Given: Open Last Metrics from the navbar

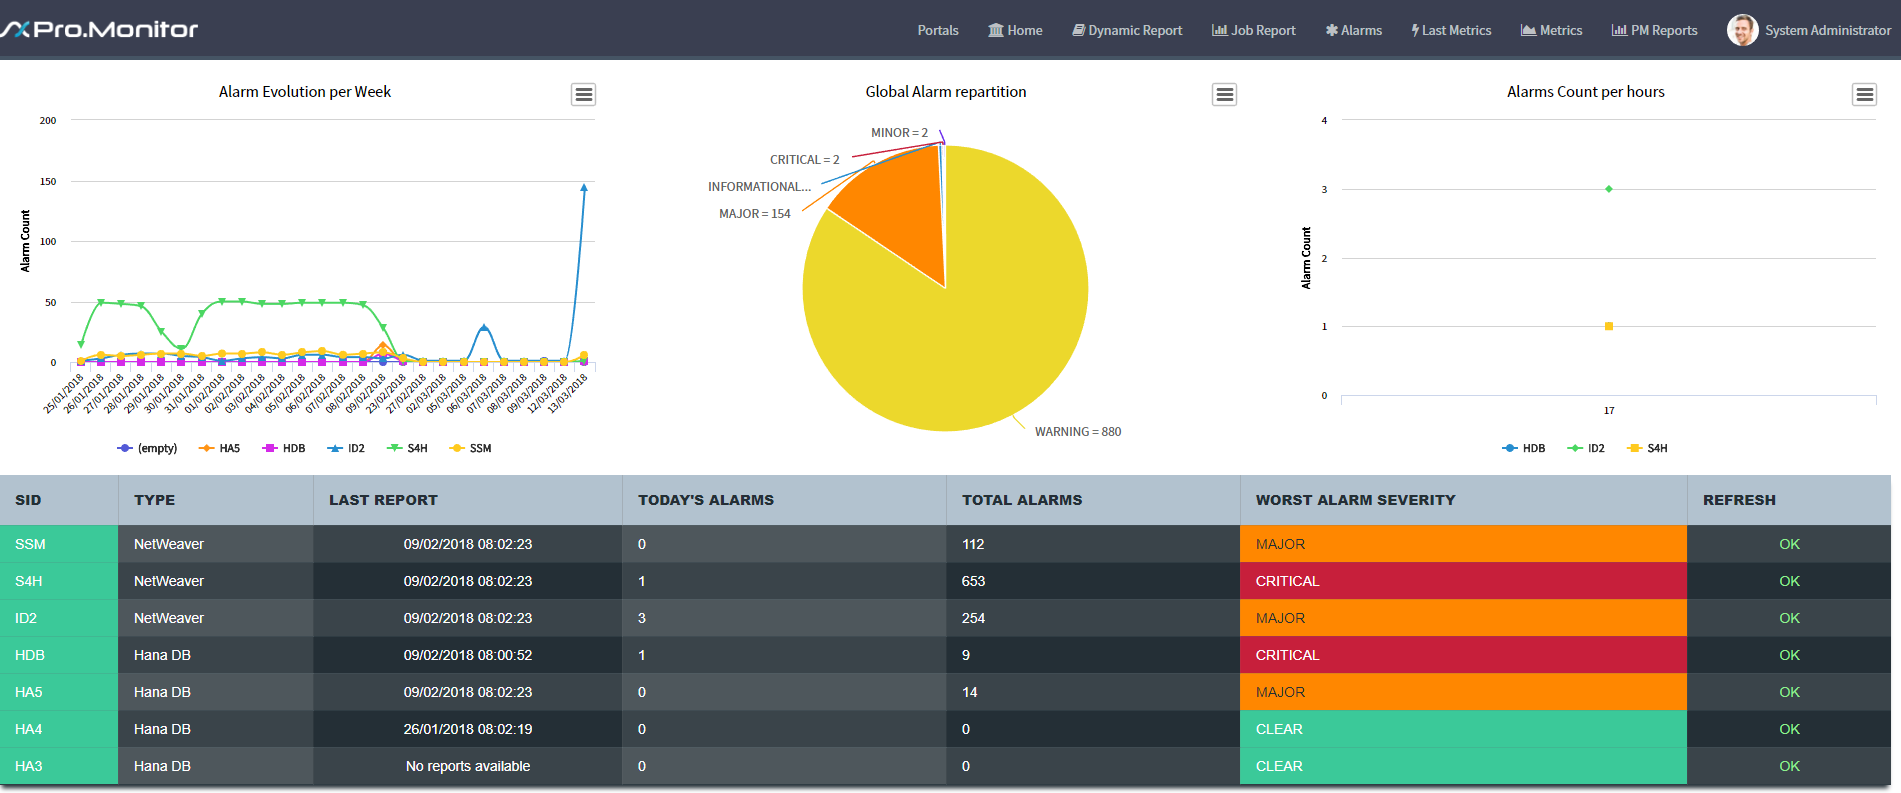Looking at the screenshot, I should [1451, 31].
